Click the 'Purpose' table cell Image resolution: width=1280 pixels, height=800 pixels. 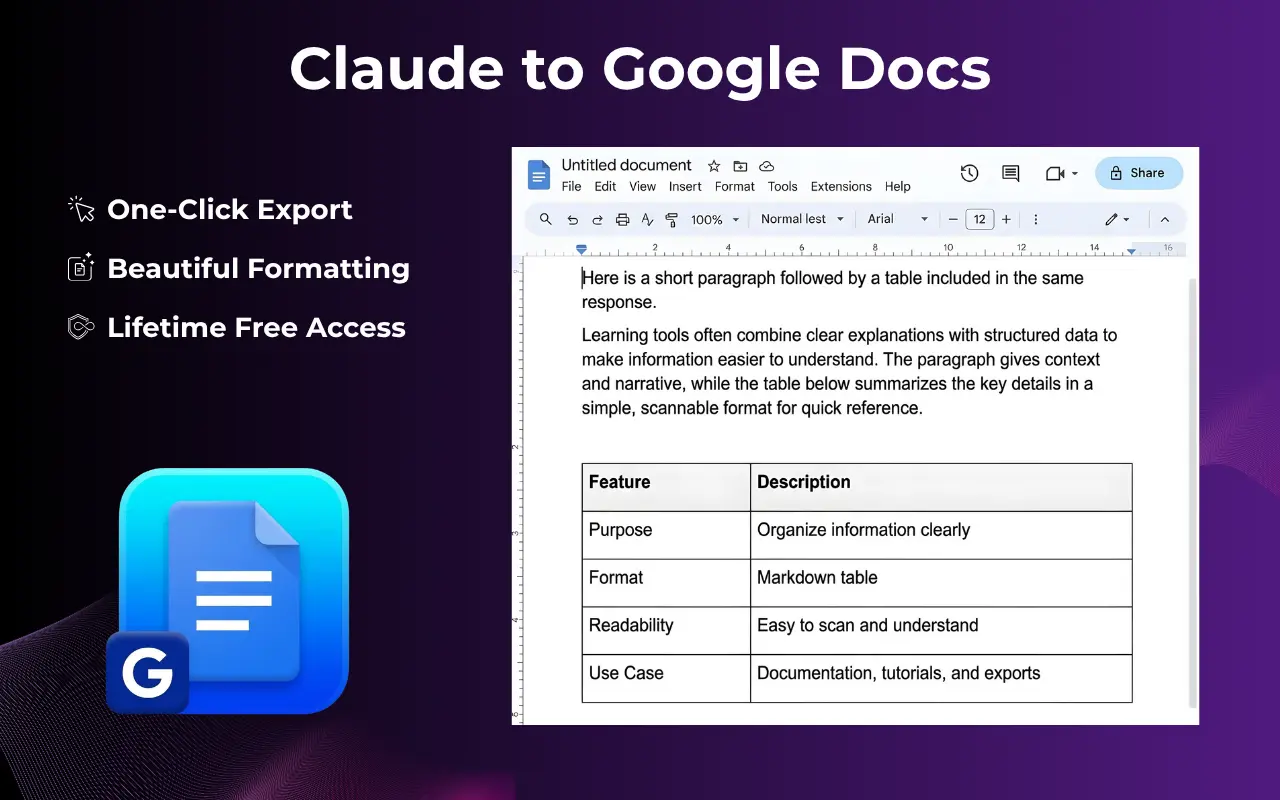click(666, 535)
